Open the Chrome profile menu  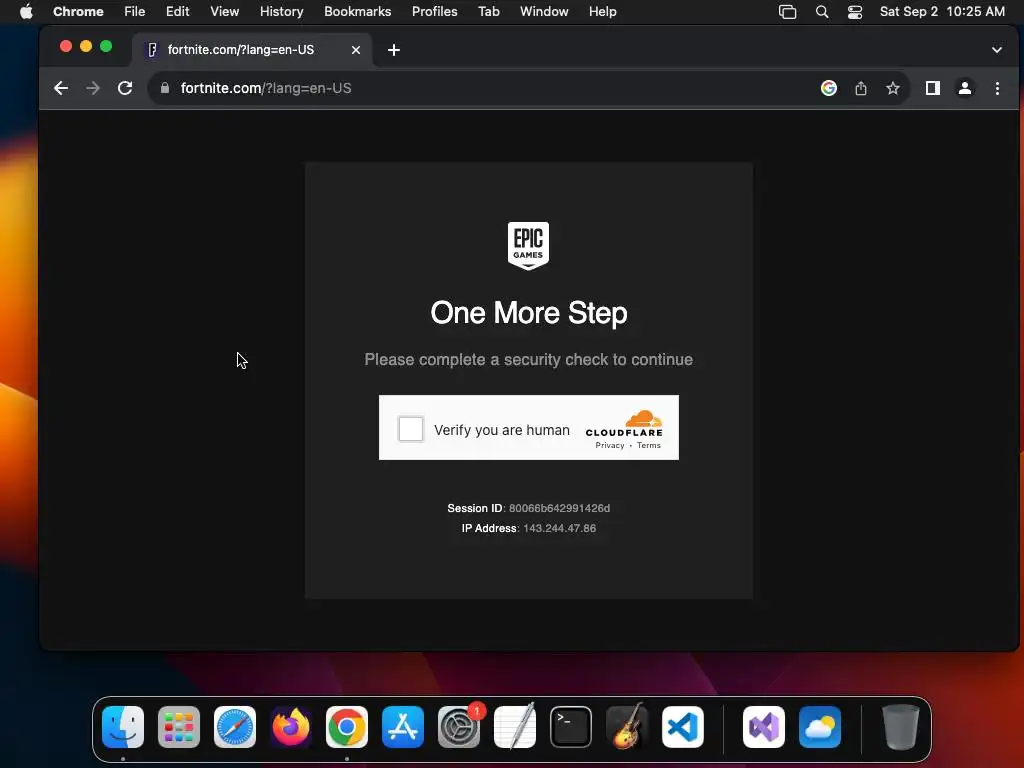[x=965, y=88]
